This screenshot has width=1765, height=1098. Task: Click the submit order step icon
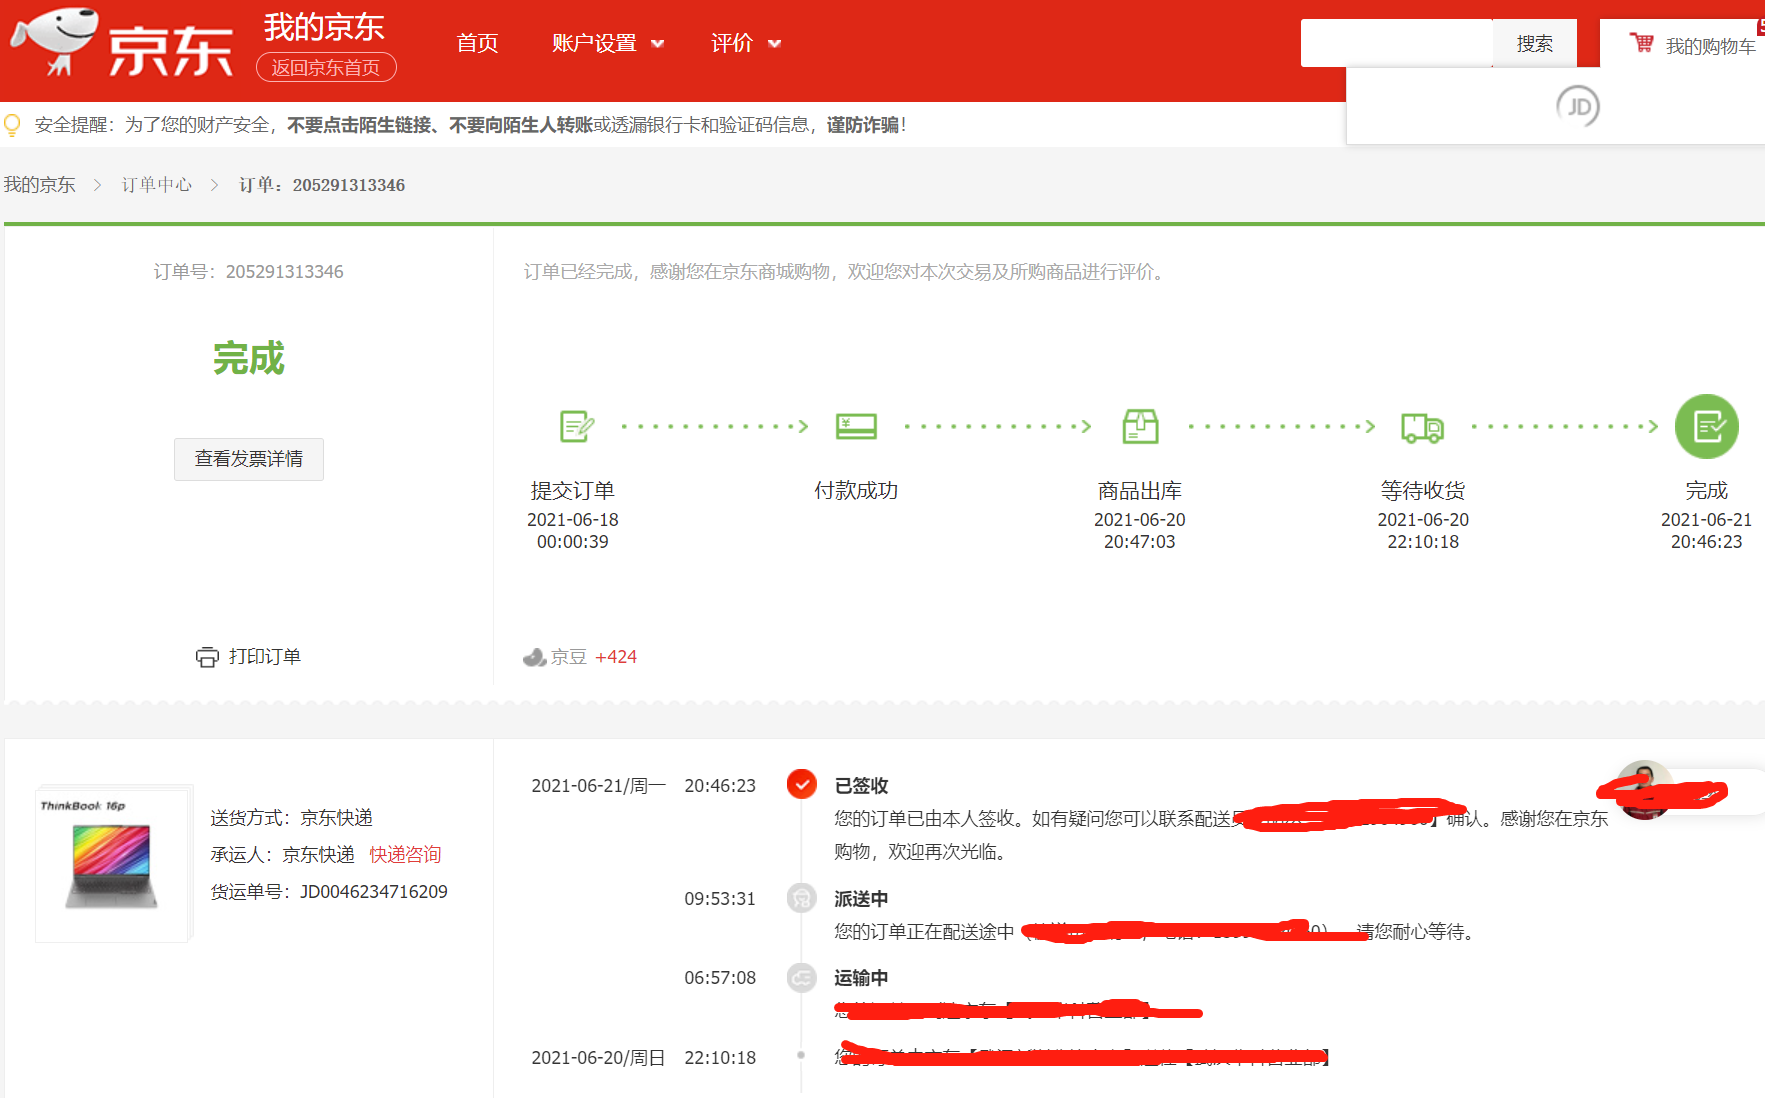click(x=576, y=426)
